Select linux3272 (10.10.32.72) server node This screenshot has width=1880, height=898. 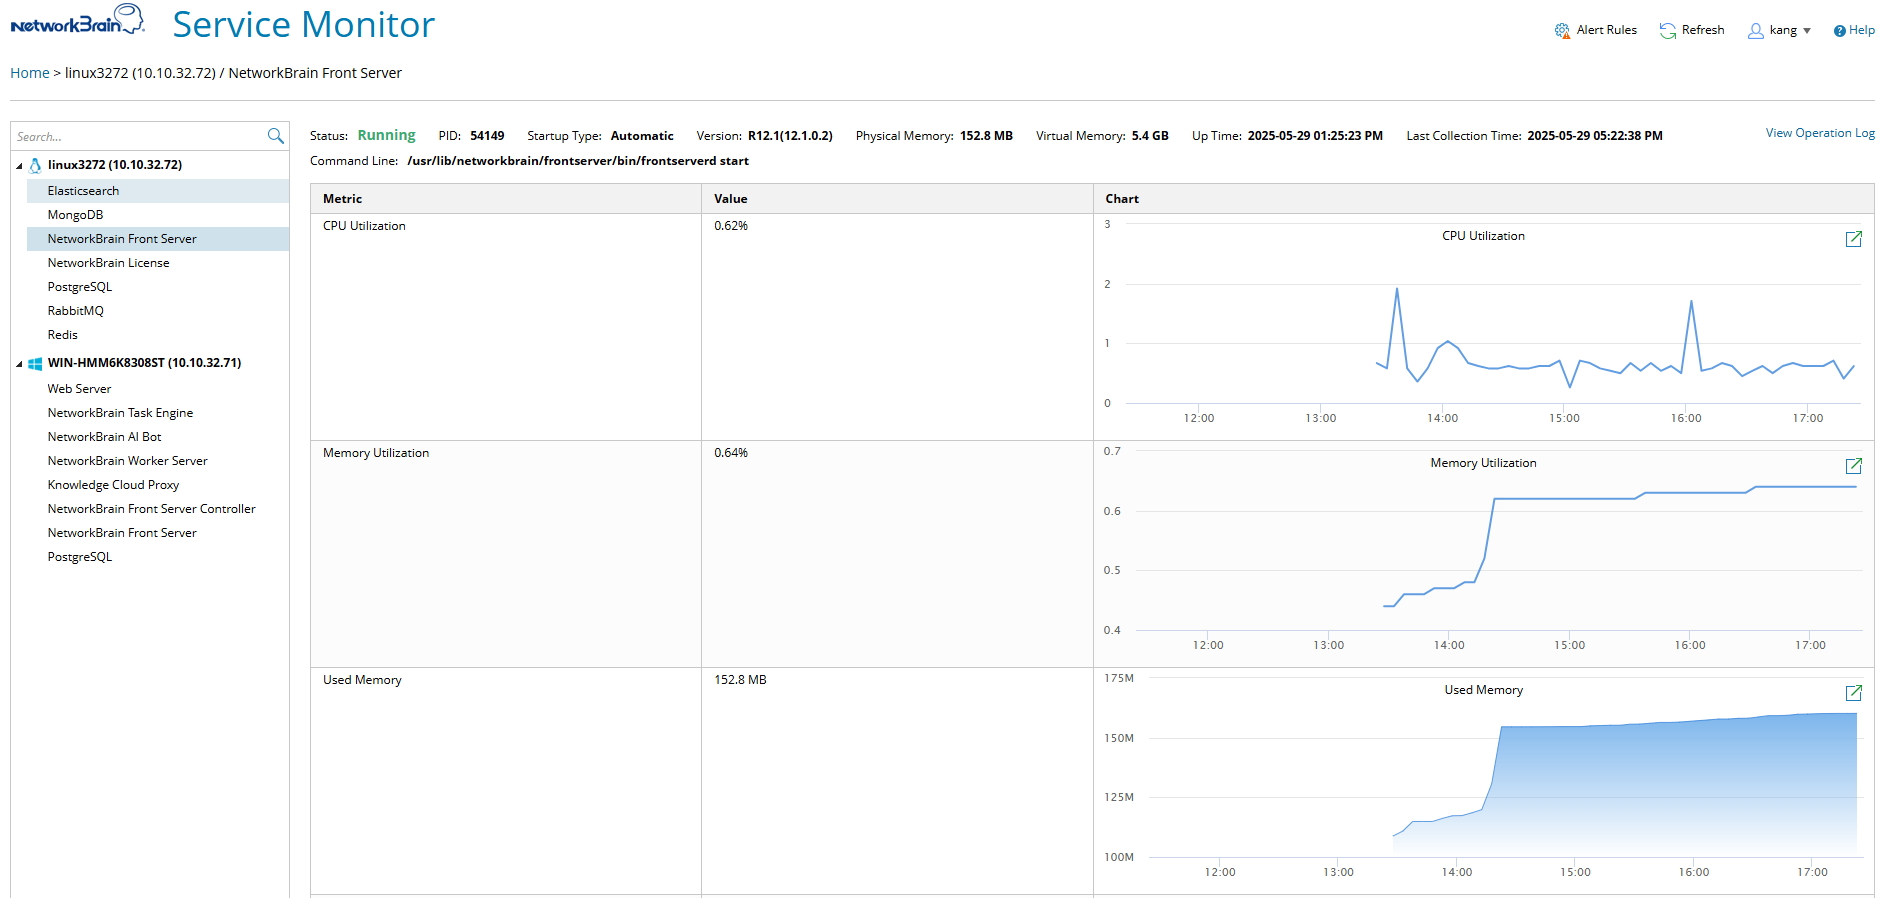(115, 165)
